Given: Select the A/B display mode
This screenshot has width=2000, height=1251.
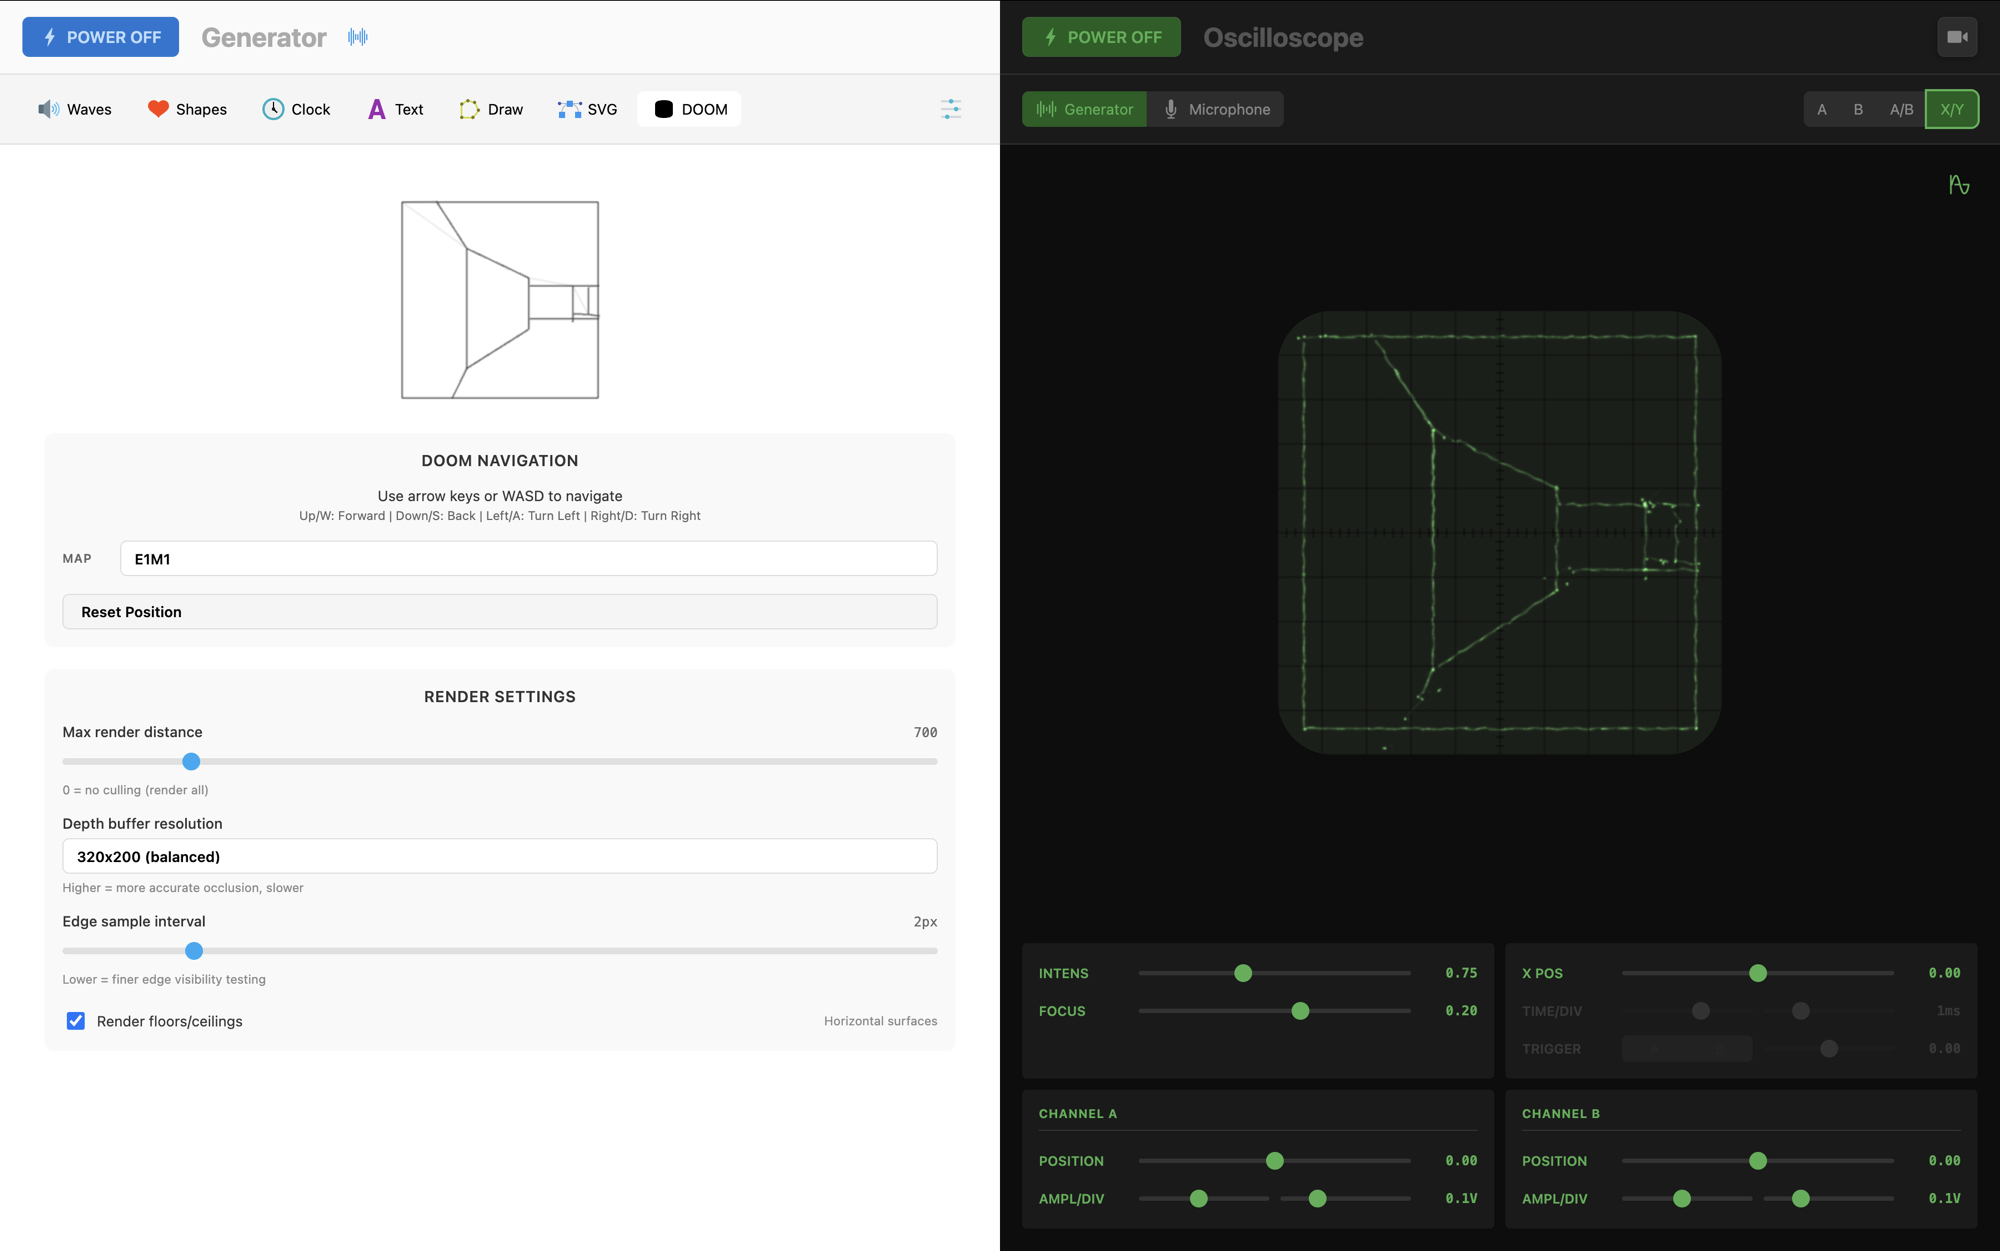Looking at the screenshot, I should click(1901, 109).
